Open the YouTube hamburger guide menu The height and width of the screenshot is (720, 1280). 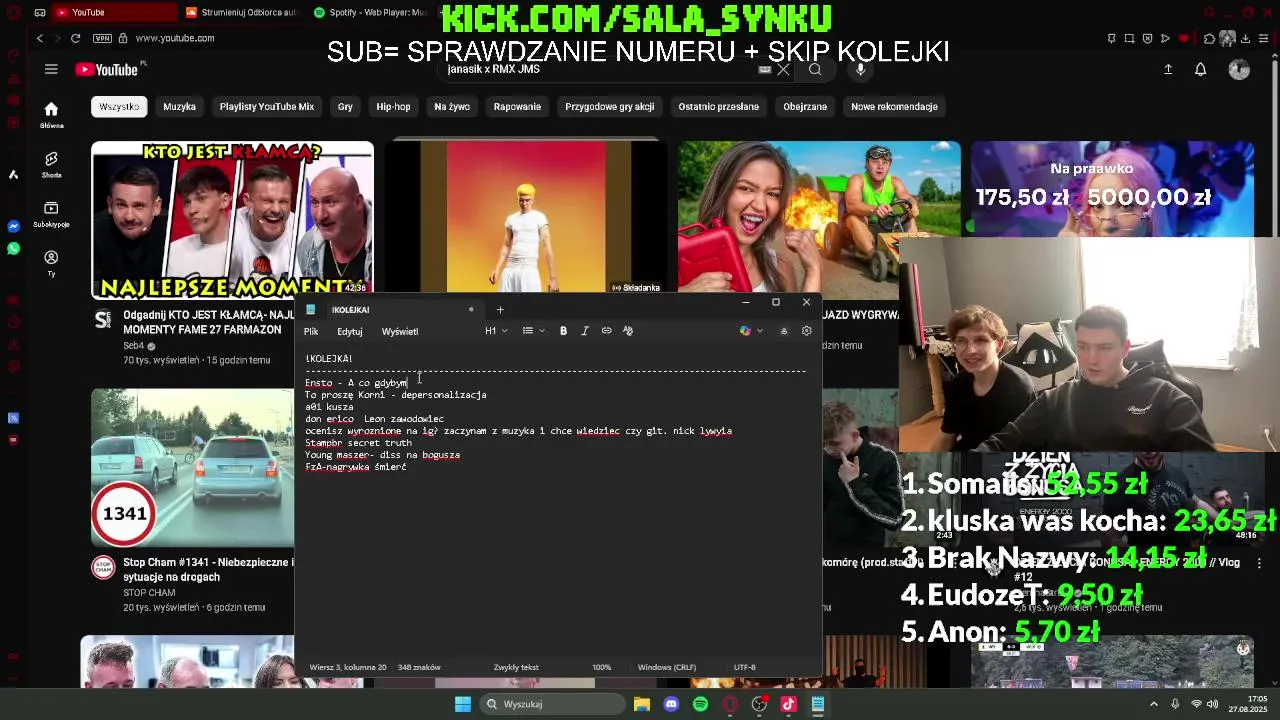[51, 69]
